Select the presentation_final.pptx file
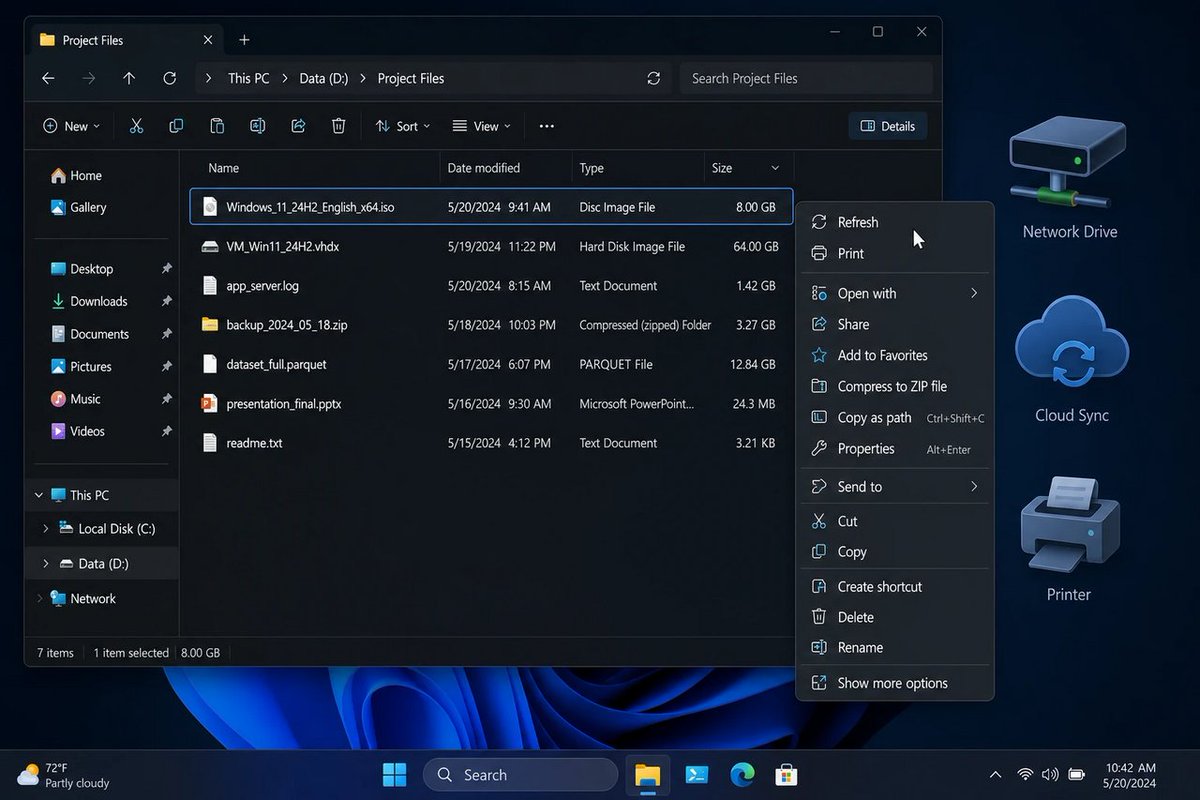This screenshot has width=1200, height=800. 491,404
